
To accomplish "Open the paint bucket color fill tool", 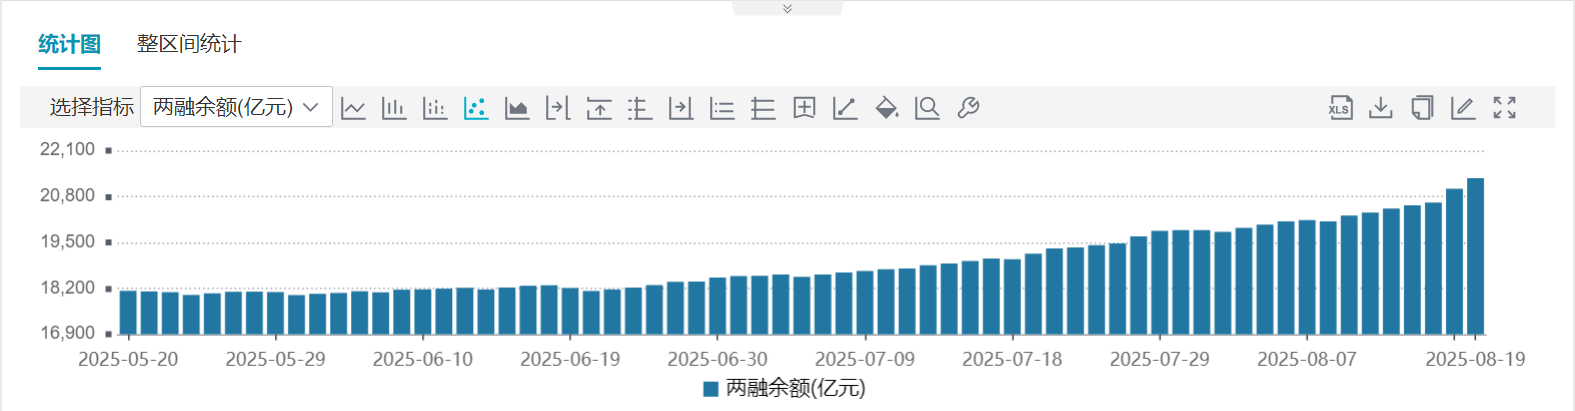I will pyautogui.click(x=886, y=108).
